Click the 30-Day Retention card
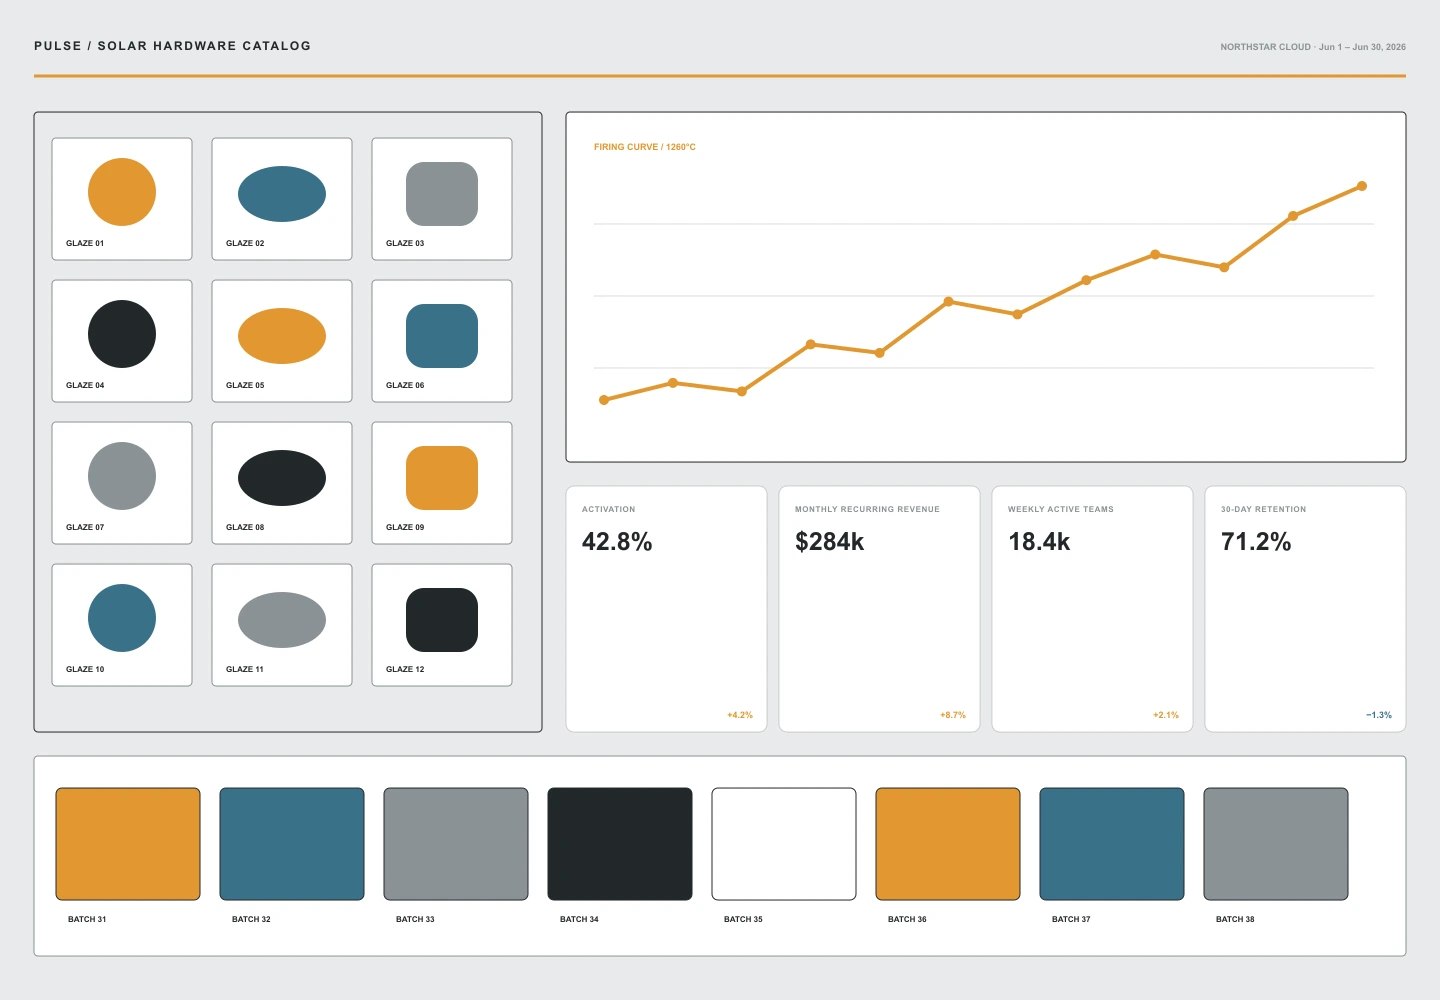The width and height of the screenshot is (1440, 1000). pos(1305,609)
